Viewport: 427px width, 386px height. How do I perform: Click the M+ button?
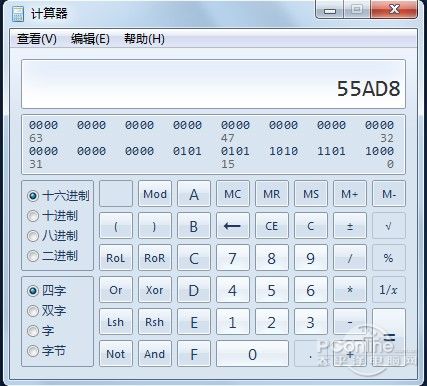point(350,194)
